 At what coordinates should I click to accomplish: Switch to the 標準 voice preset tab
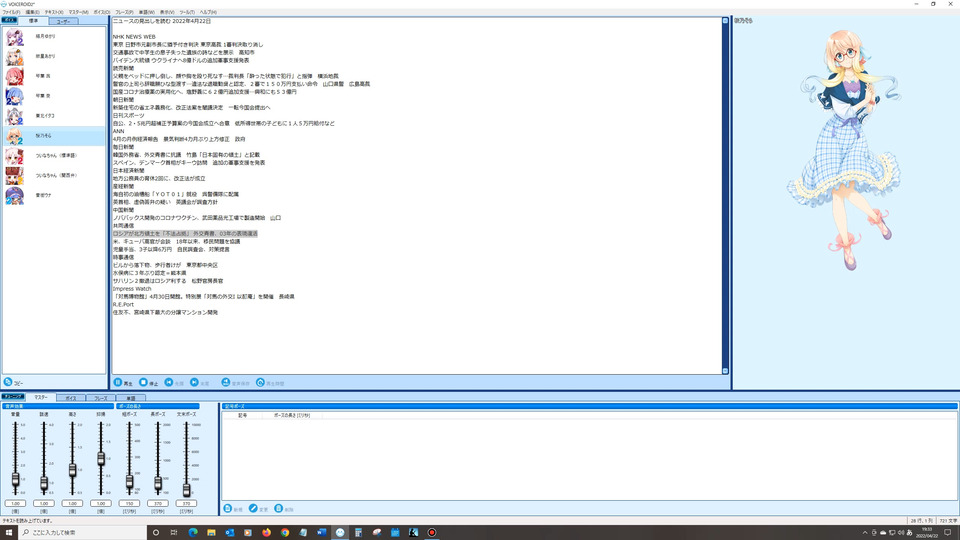34,21
